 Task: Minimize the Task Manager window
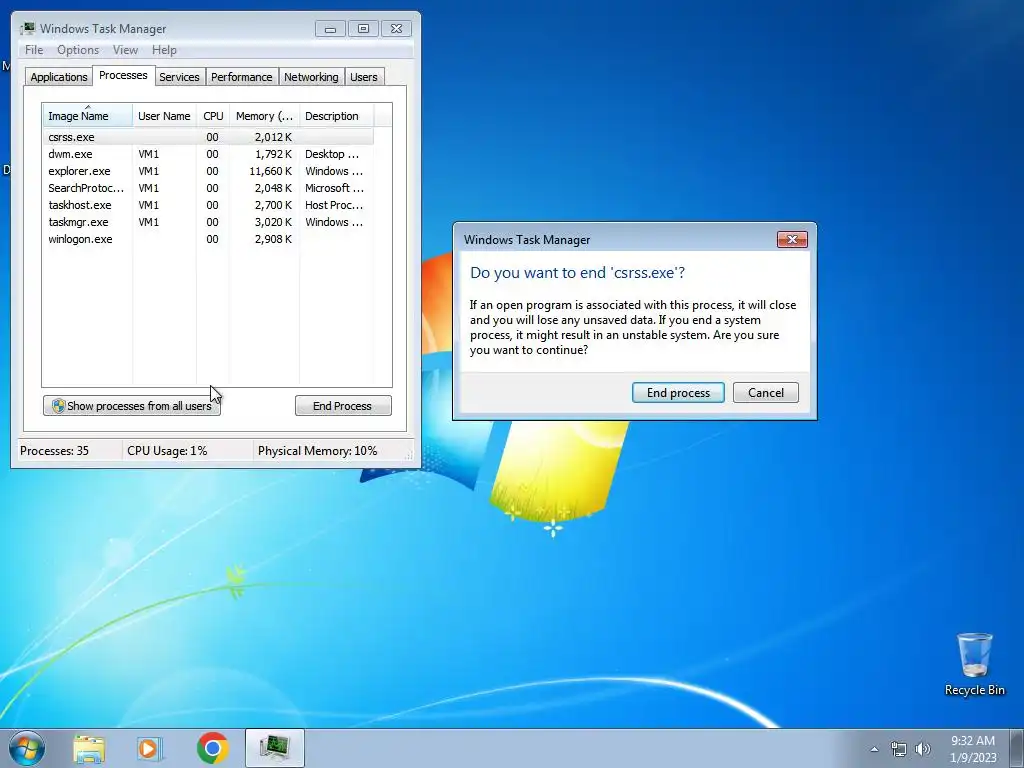click(x=330, y=29)
